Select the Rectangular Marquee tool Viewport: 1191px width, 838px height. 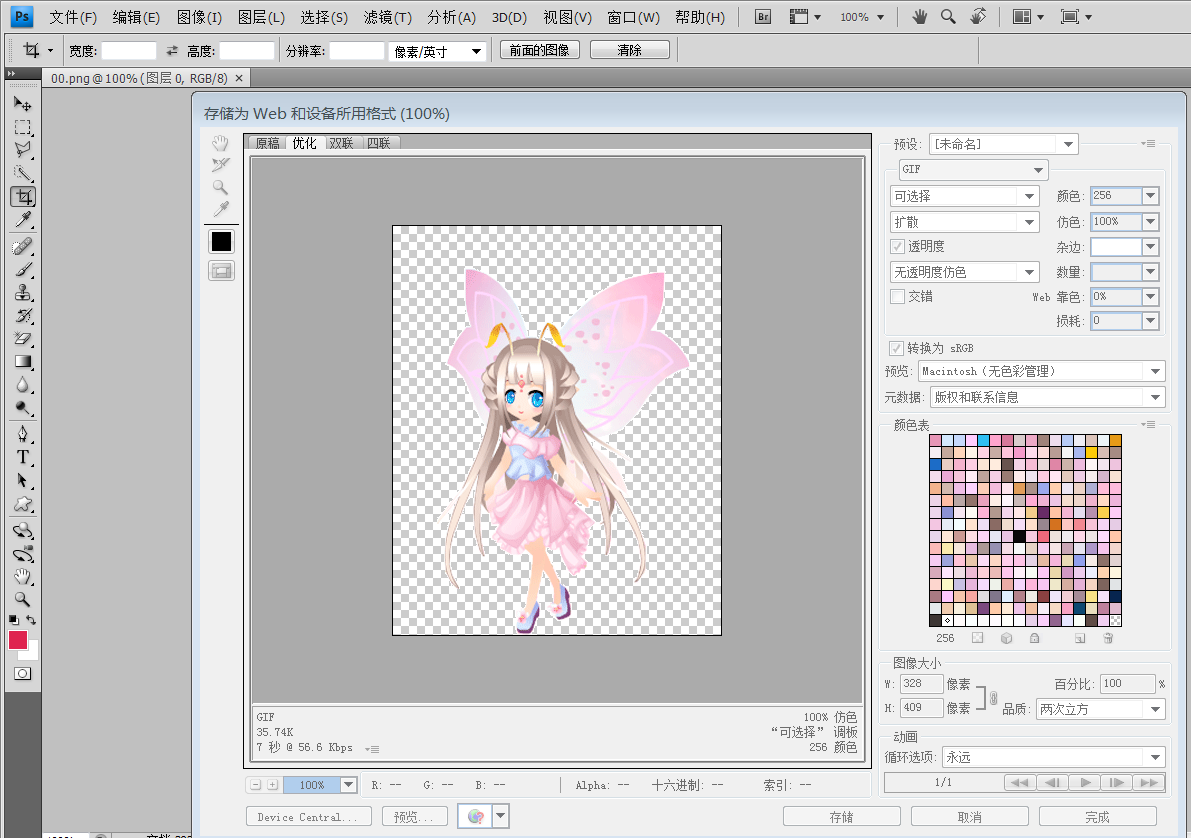23,127
